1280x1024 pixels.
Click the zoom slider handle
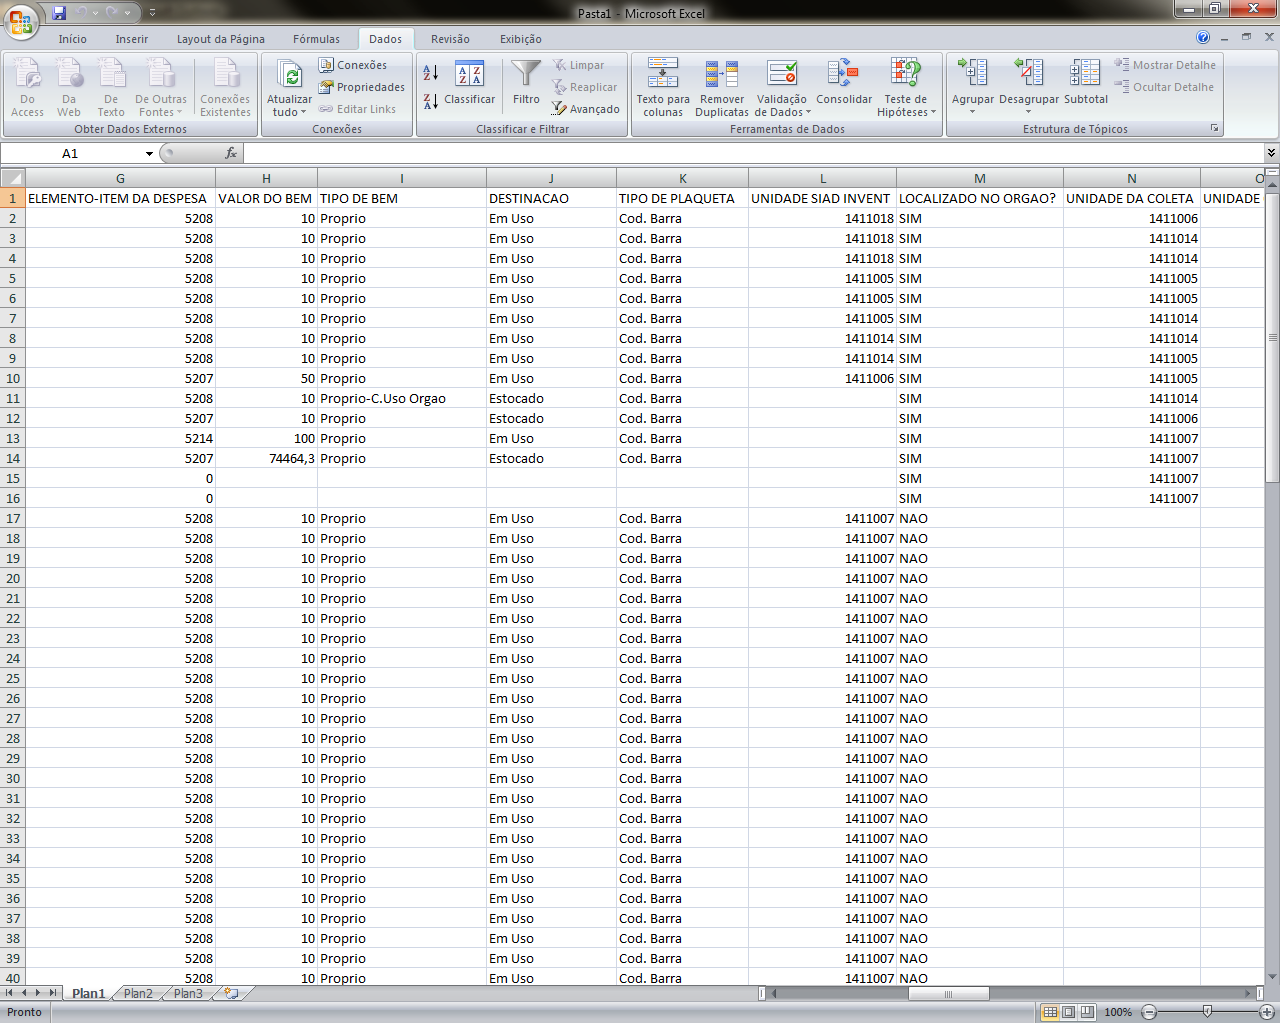click(x=1208, y=1012)
